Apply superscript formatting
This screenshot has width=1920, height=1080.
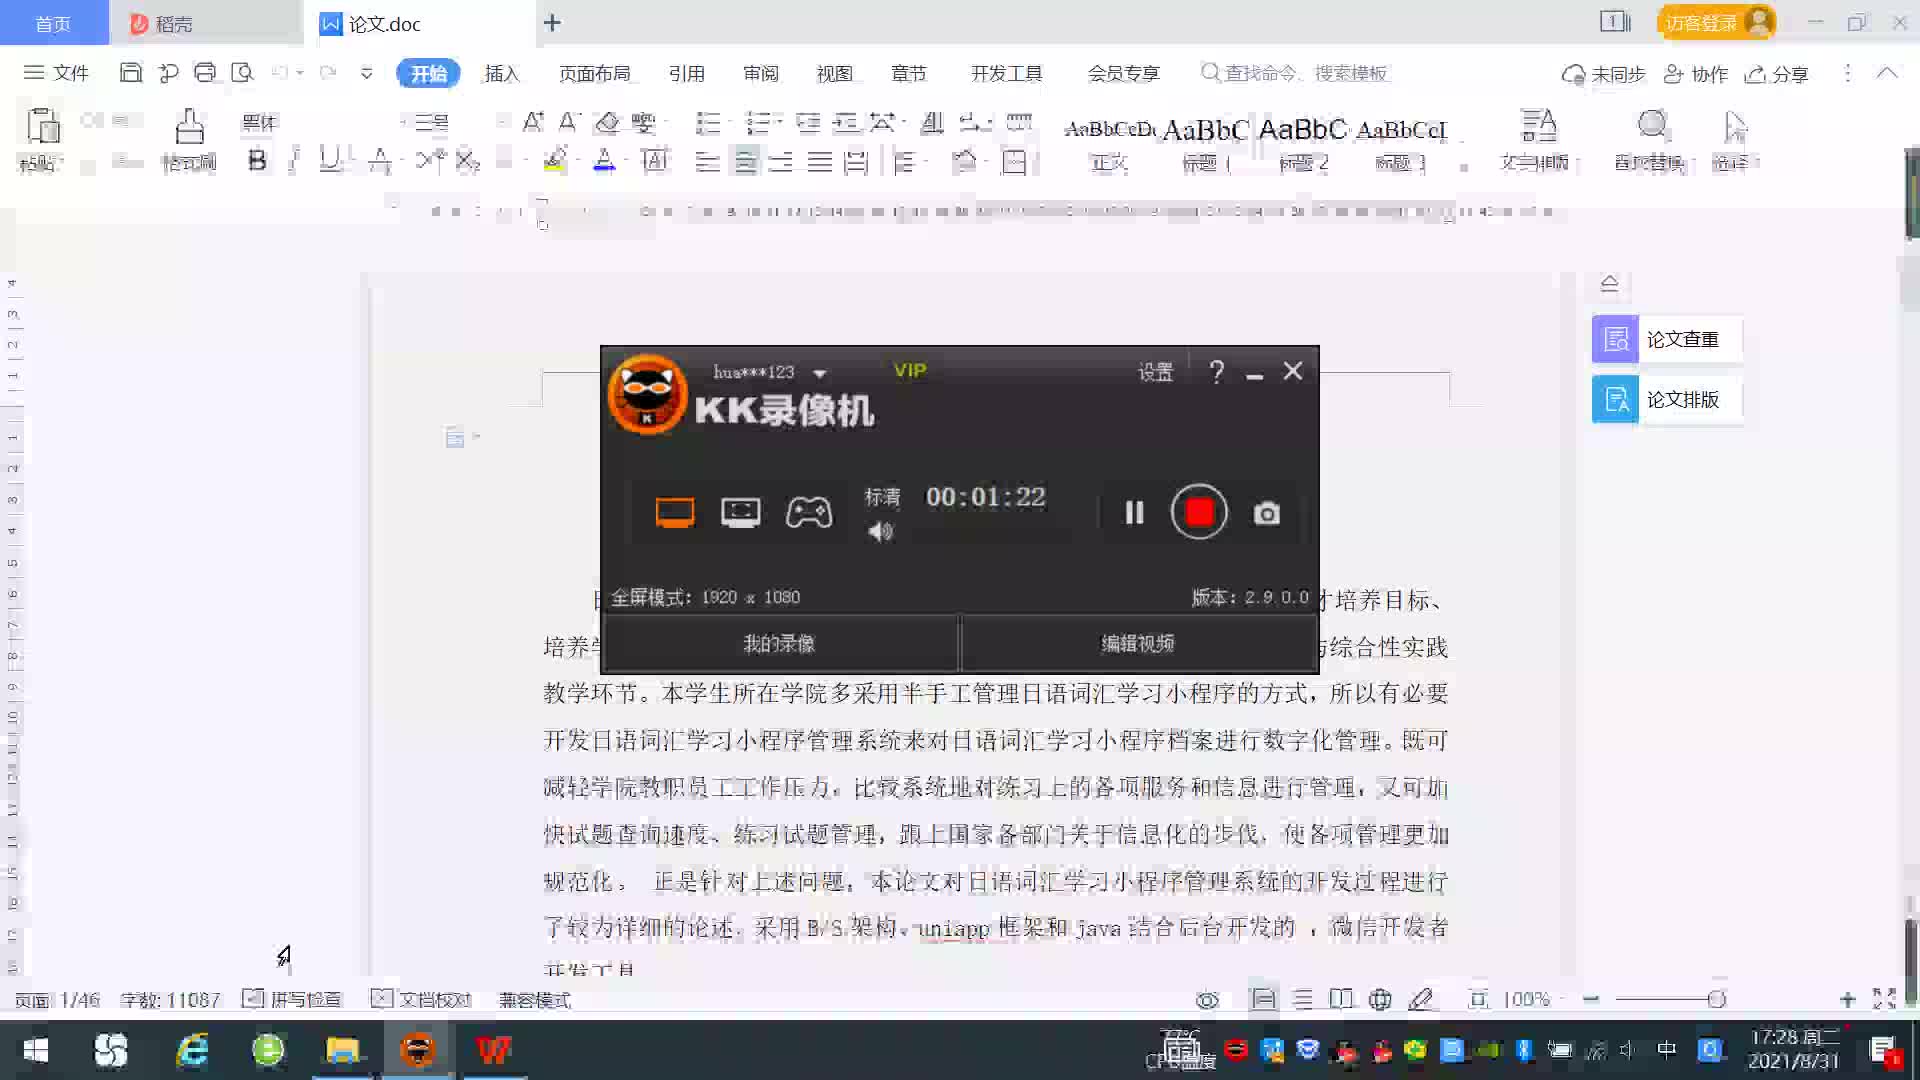pyautogui.click(x=430, y=160)
